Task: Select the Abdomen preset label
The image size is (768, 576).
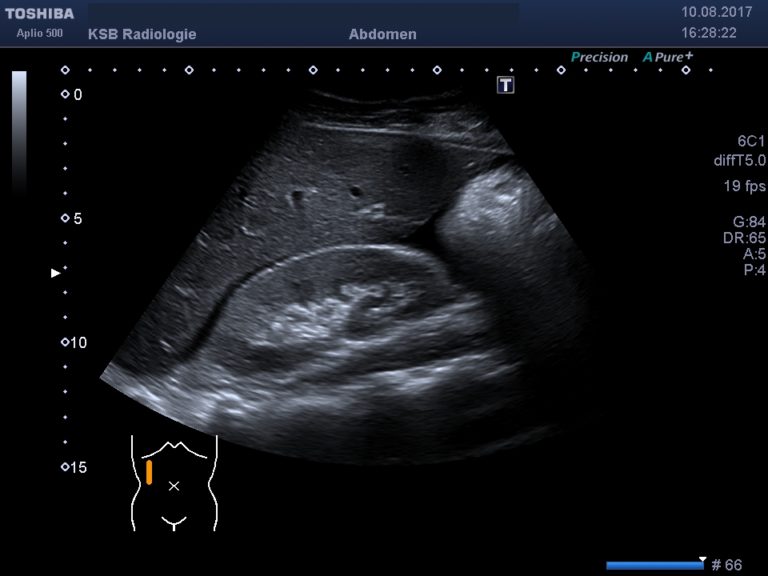Action: point(382,34)
